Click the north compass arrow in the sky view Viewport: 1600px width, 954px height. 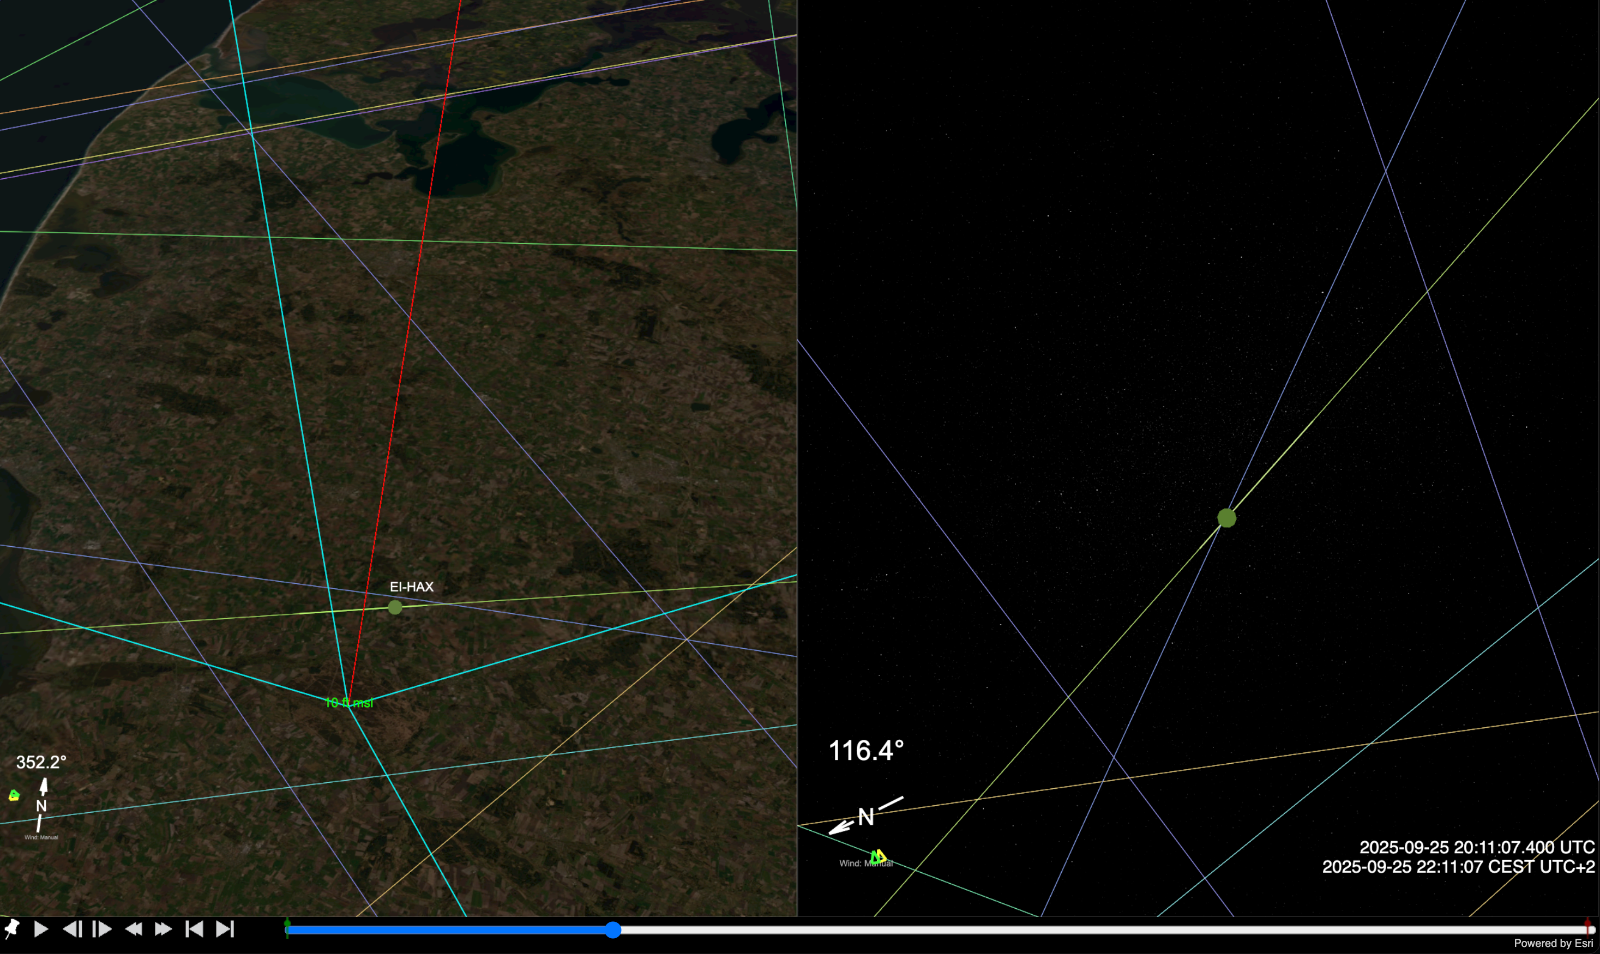pyautogui.click(x=865, y=816)
